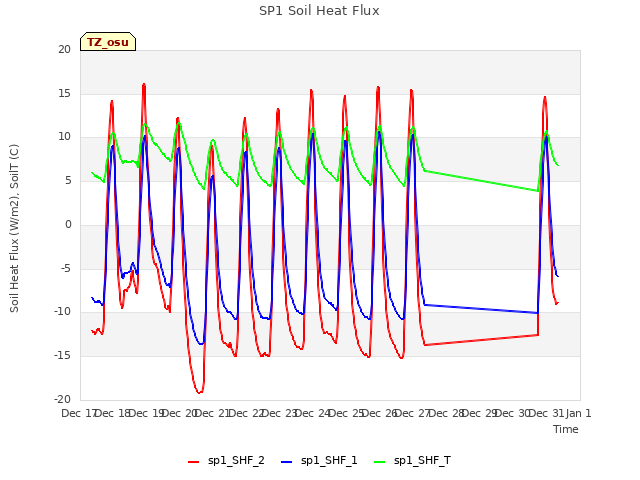Click the y-axis title Soil Heat Flux (W/m2), SoilT (C)
This screenshot has width=640, height=480.
point(14,228)
